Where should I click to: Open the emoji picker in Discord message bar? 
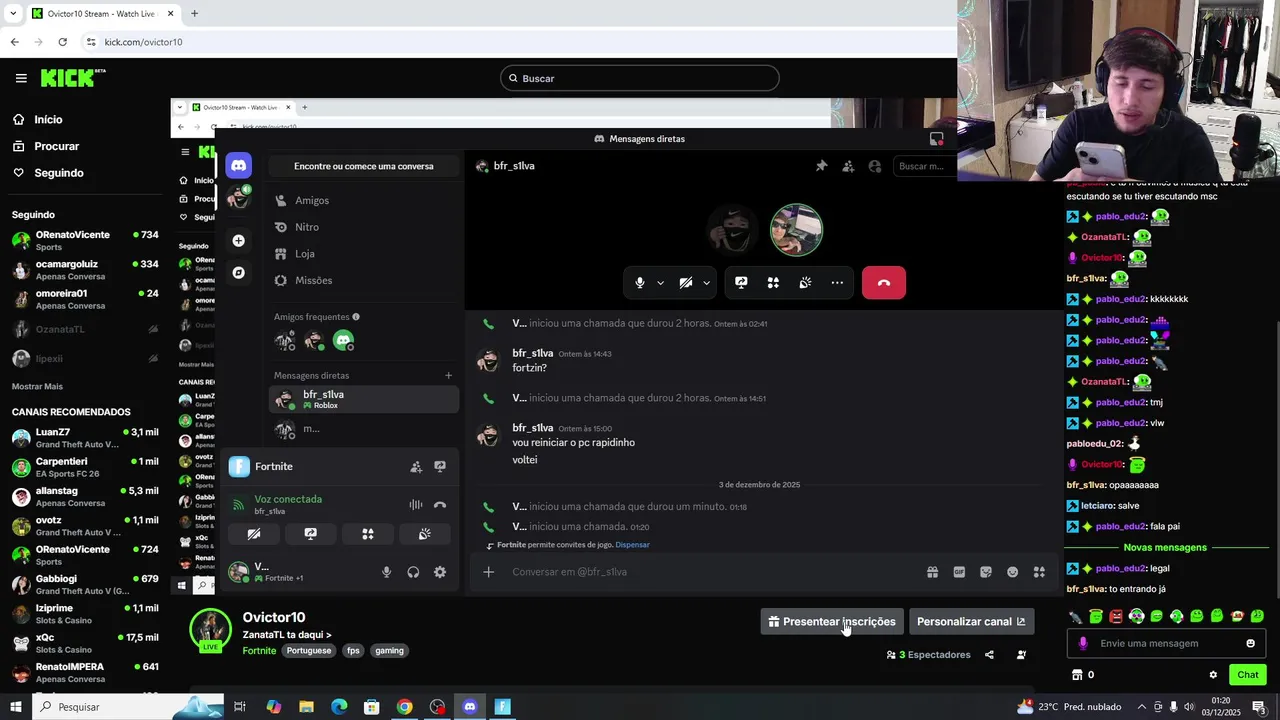tap(1012, 572)
